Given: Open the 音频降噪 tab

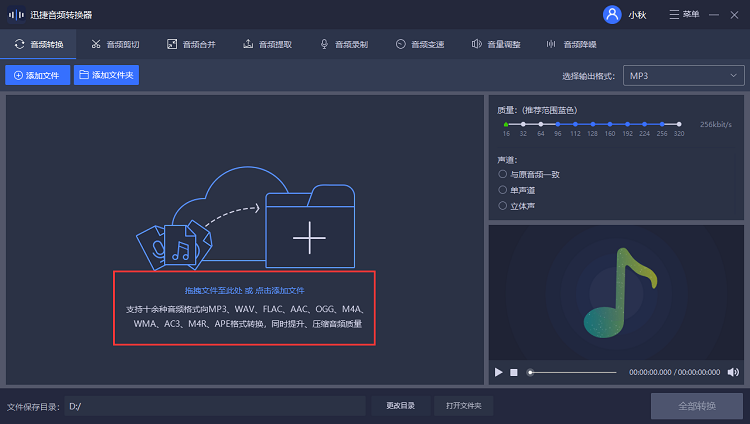Looking at the screenshot, I should point(572,45).
